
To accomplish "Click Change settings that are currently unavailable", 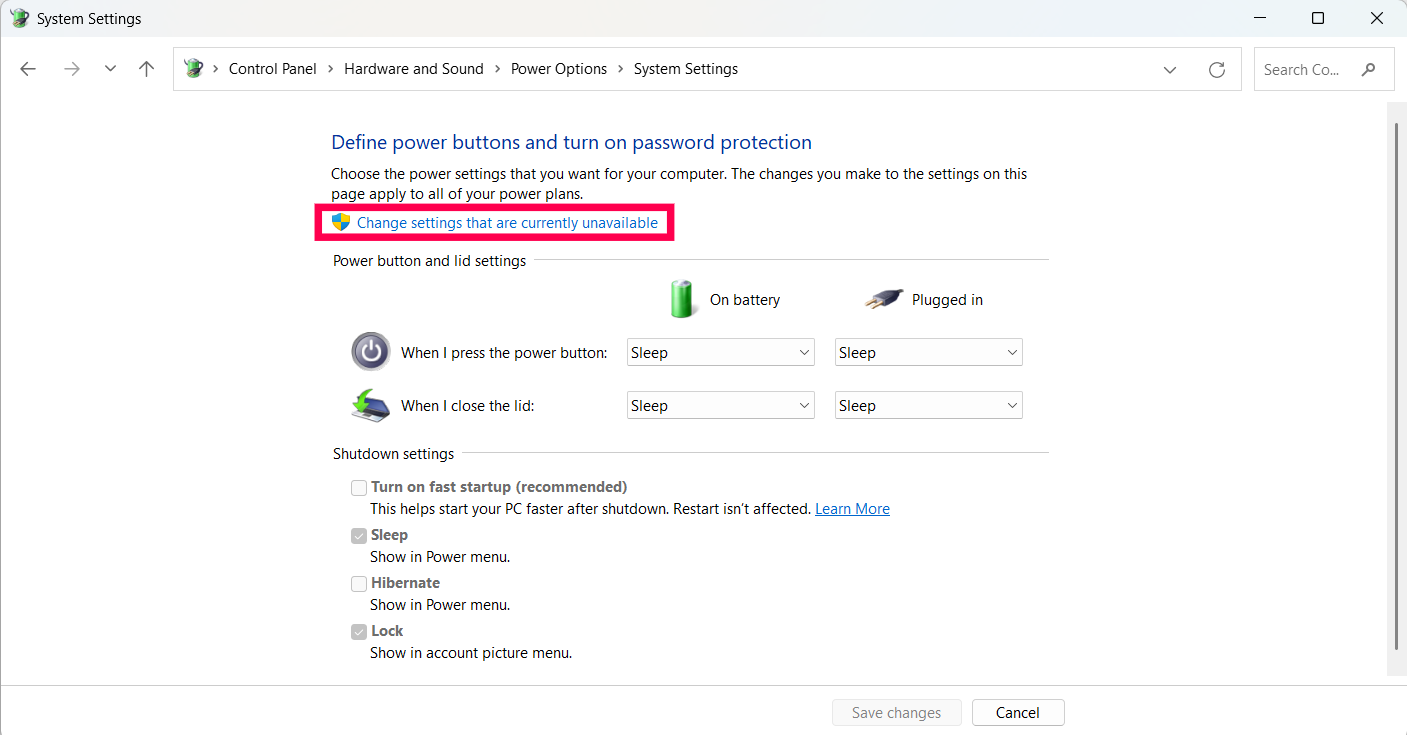I will tap(507, 223).
